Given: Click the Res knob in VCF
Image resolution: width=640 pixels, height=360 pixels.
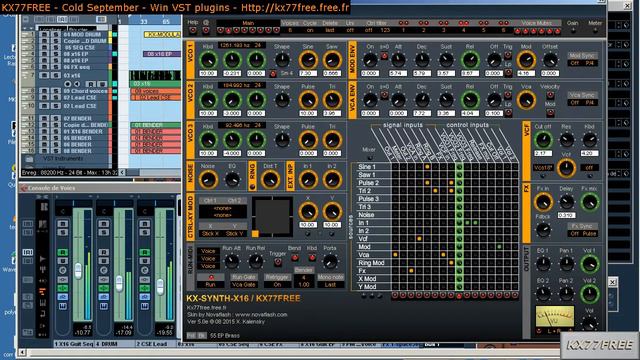Looking at the screenshot, I should [566, 140].
